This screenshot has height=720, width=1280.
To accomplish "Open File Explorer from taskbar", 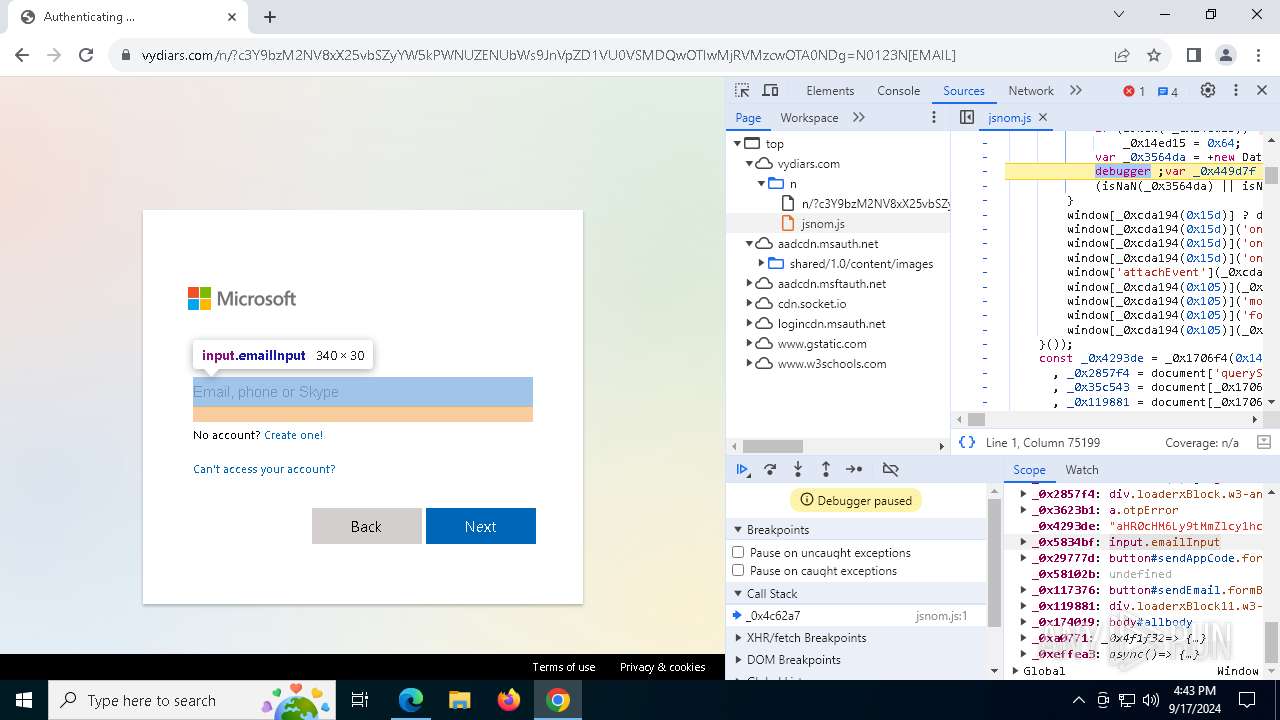I will point(460,700).
